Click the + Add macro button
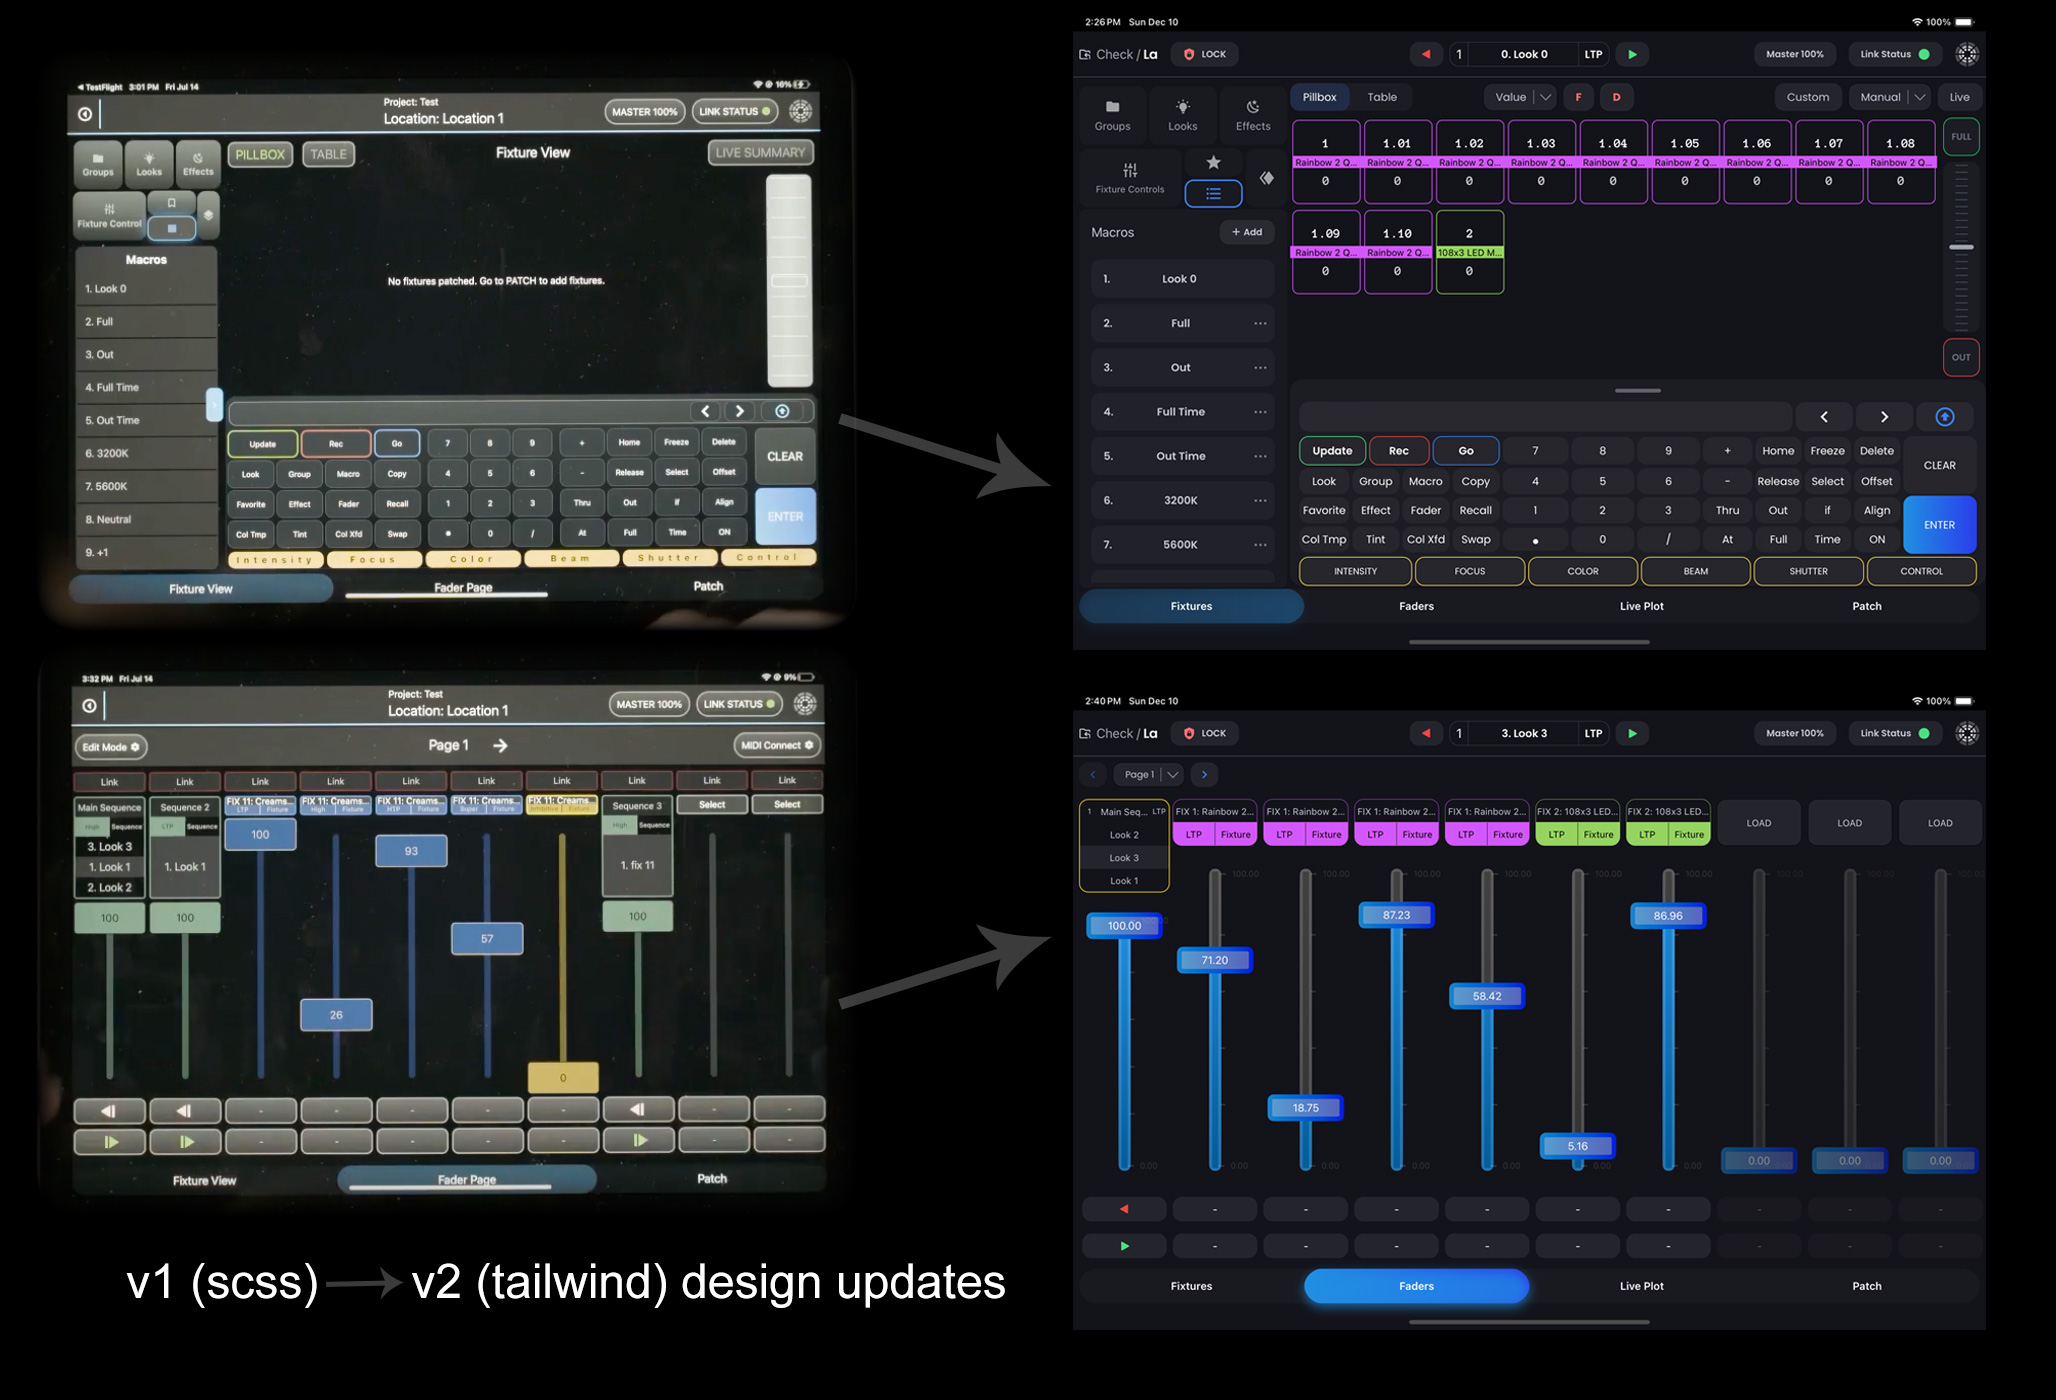 coord(1246,232)
